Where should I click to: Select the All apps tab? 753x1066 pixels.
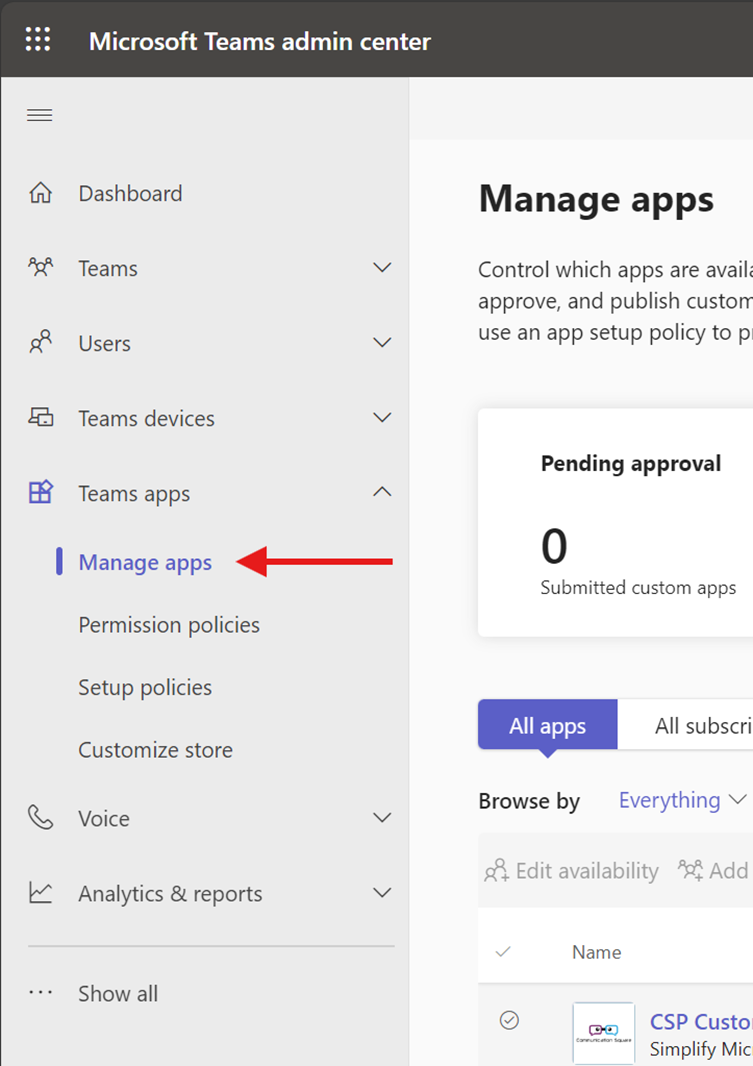548,725
